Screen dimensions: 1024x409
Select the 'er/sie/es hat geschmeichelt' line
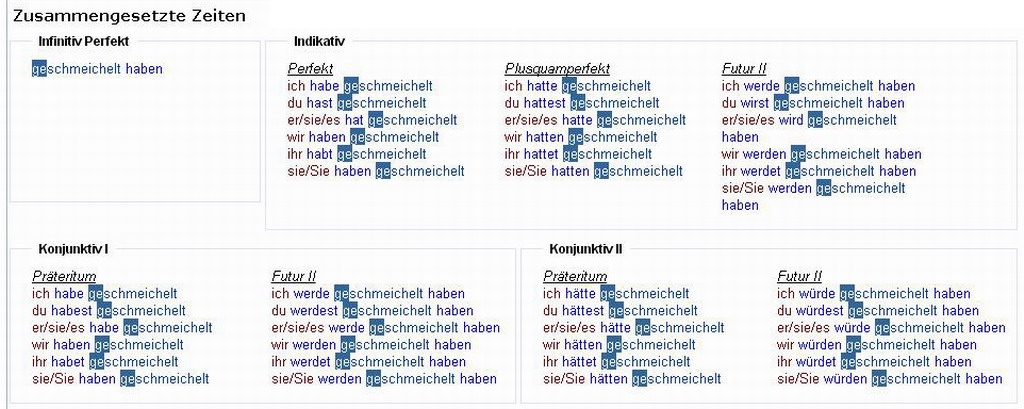(x=372, y=120)
